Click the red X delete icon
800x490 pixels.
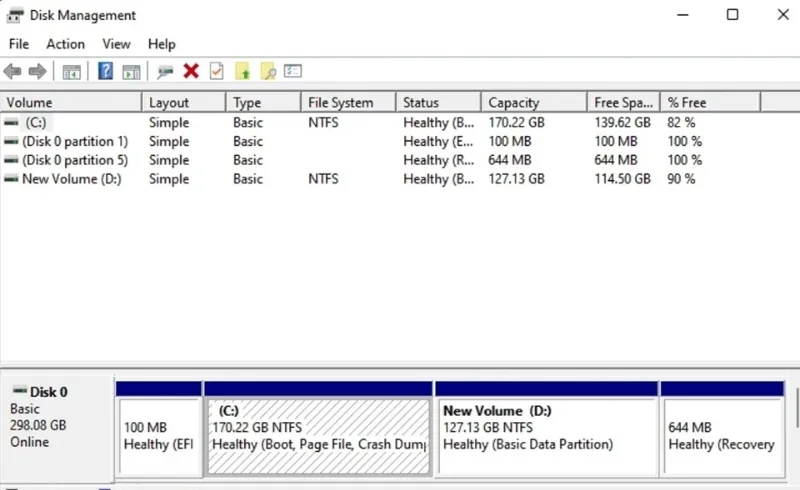191,71
